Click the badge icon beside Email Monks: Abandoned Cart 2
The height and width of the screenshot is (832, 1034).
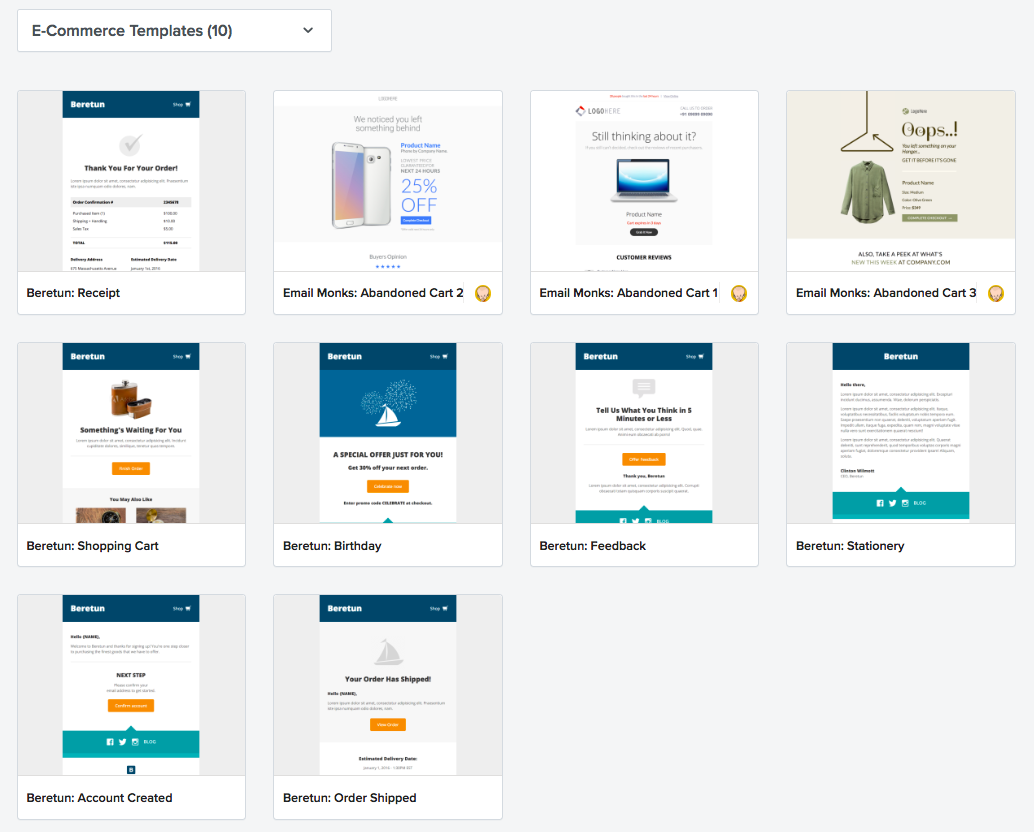click(482, 294)
